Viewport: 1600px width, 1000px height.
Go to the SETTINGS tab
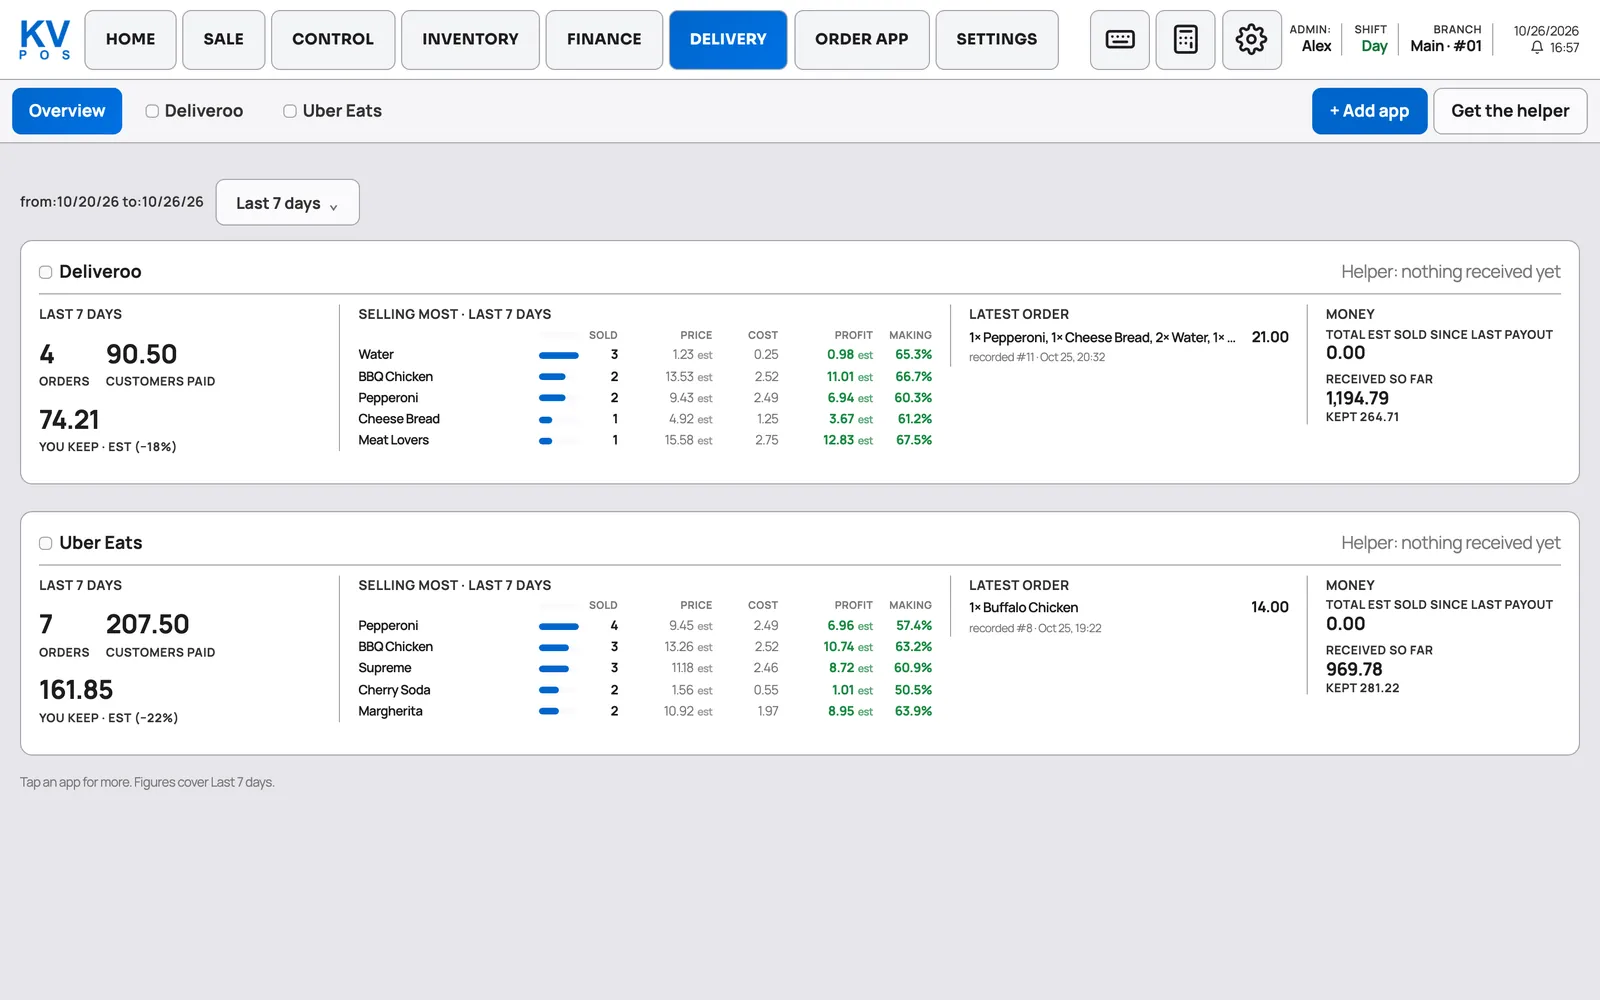(x=997, y=40)
